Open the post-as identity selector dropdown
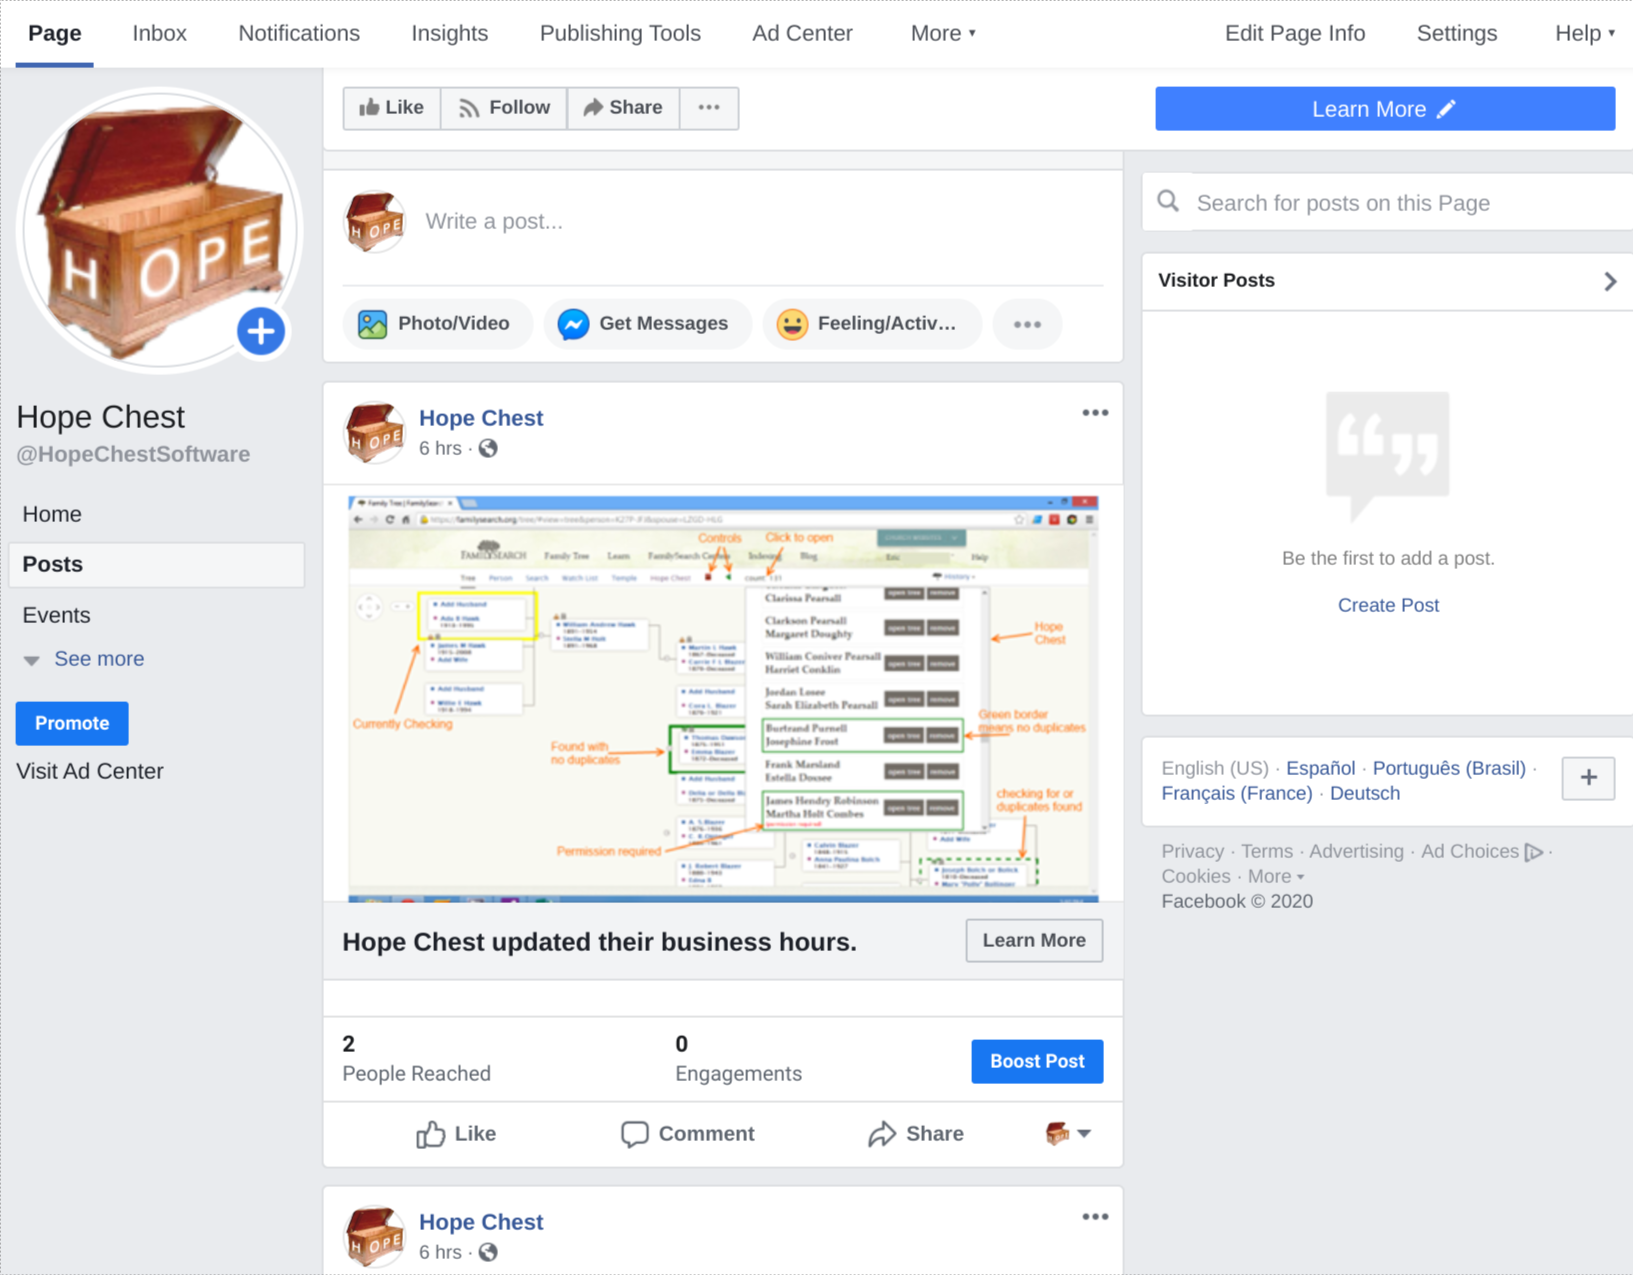This screenshot has height=1275, width=1633. click(1068, 1134)
